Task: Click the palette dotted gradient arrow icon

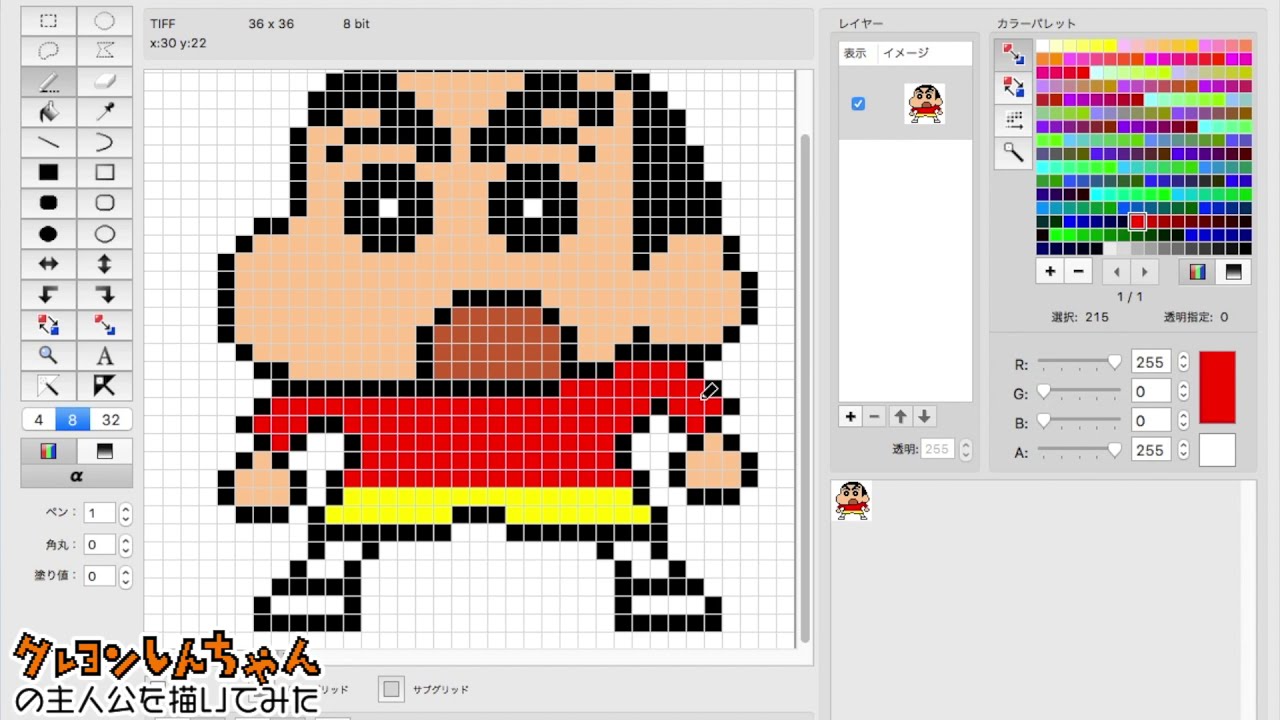Action: [1013, 121]
